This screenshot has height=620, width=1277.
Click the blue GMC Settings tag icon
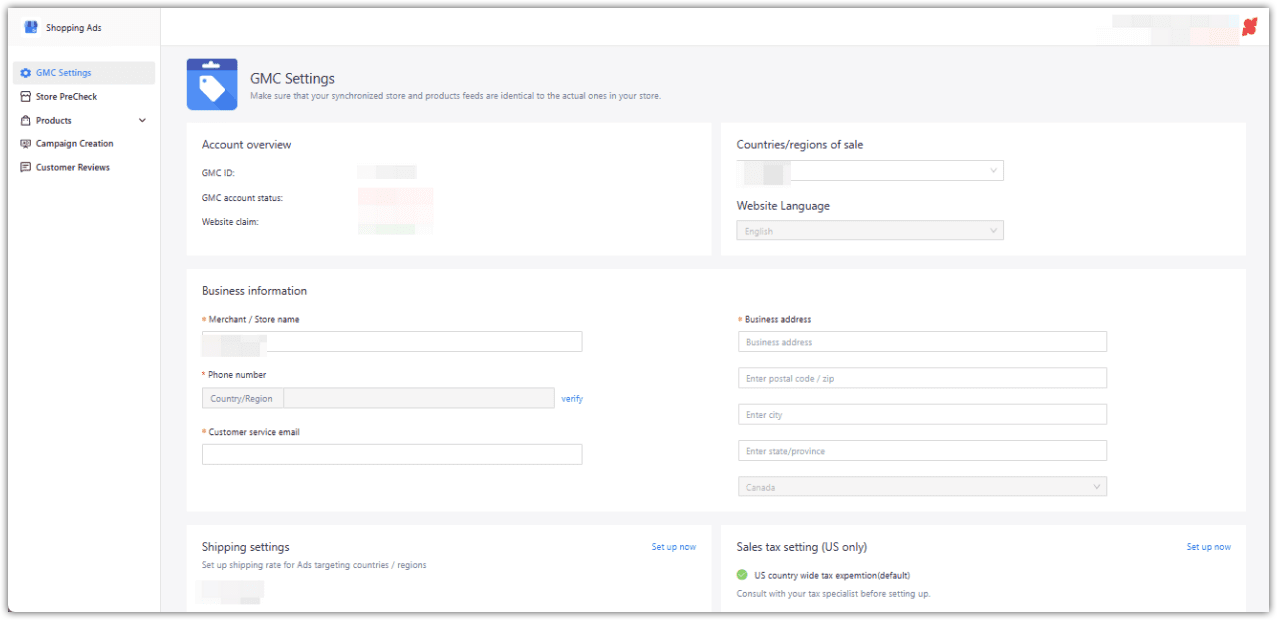212,84
